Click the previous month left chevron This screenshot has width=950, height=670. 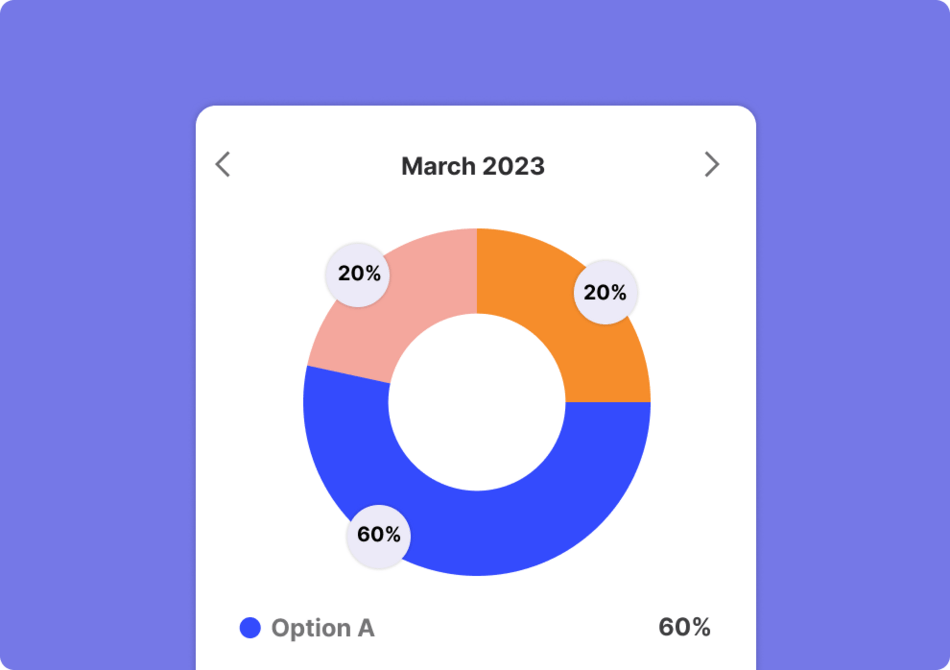coord(223,165)
